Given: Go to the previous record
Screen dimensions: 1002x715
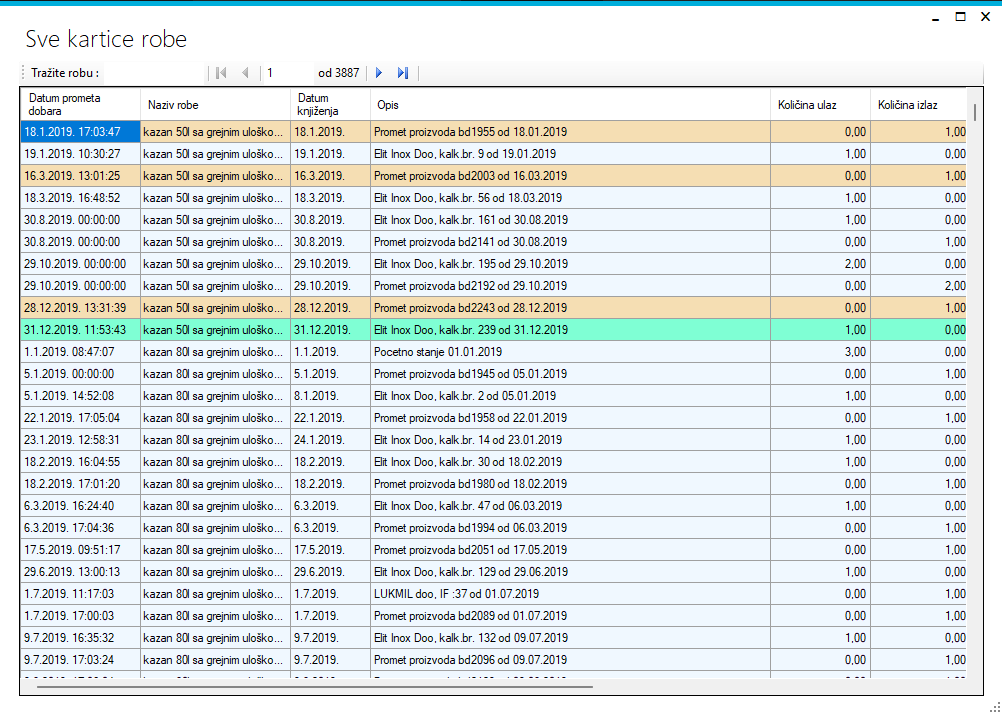Looking at the screenshot, I should [x=245, y=73].
